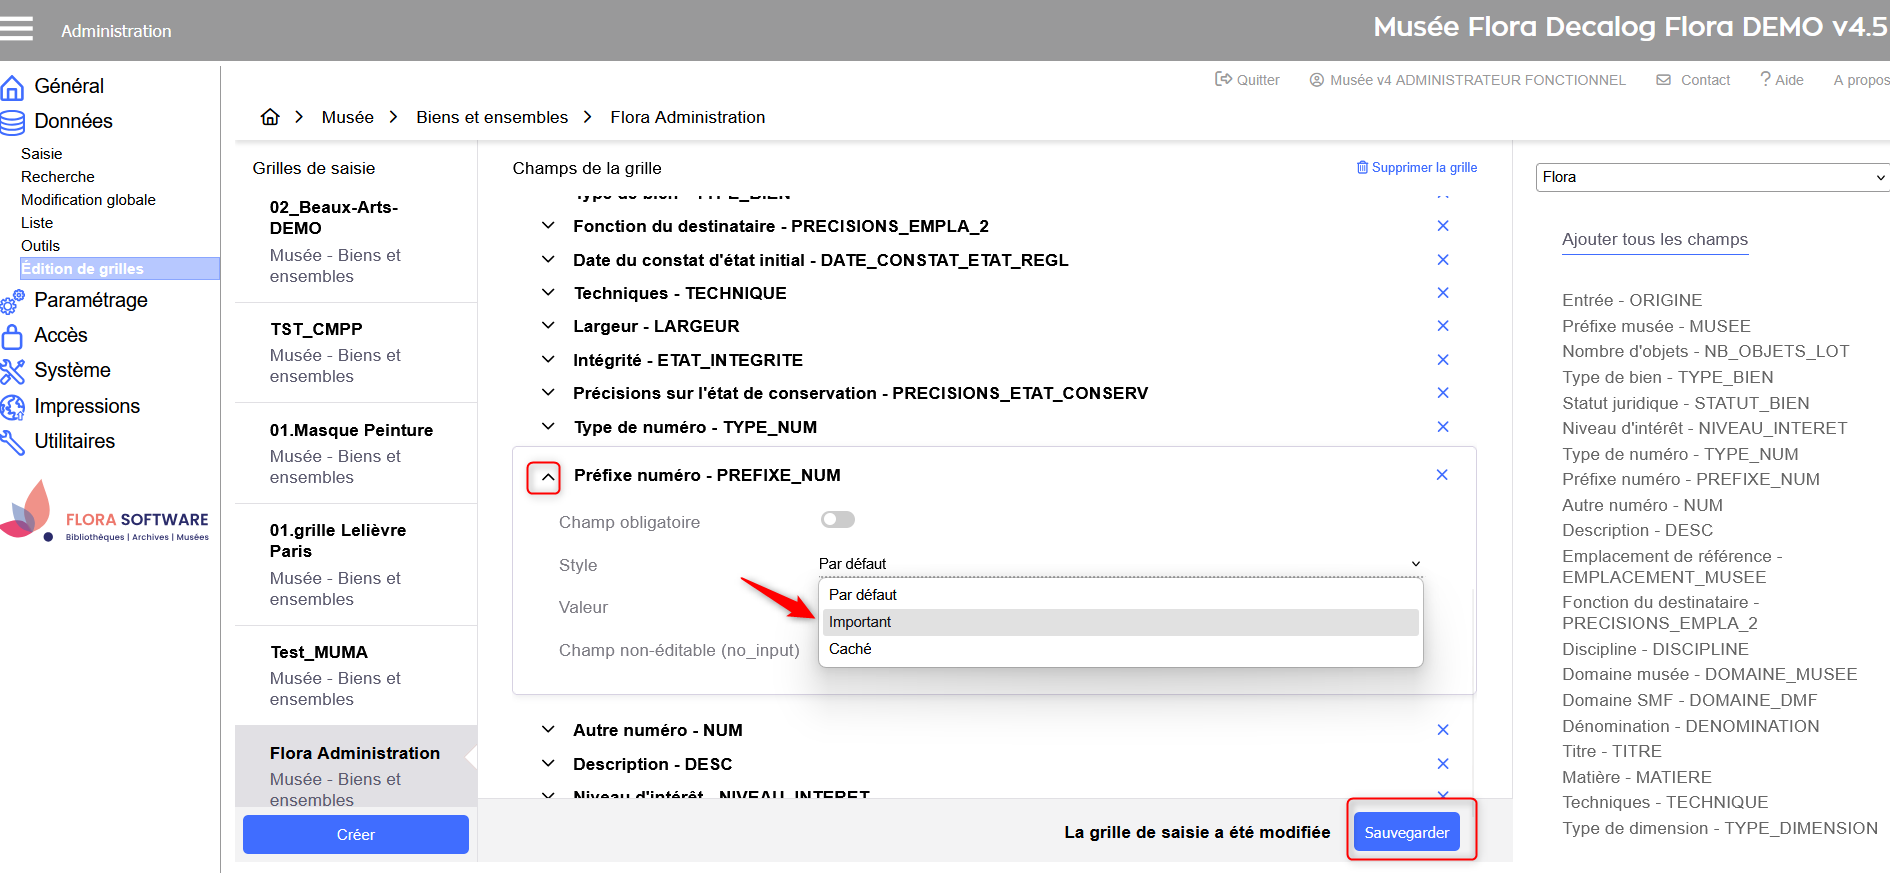Open the hamburger menu icon
Image resolution: width=1890 pixels, height=873 pixels.
point(17,29)
